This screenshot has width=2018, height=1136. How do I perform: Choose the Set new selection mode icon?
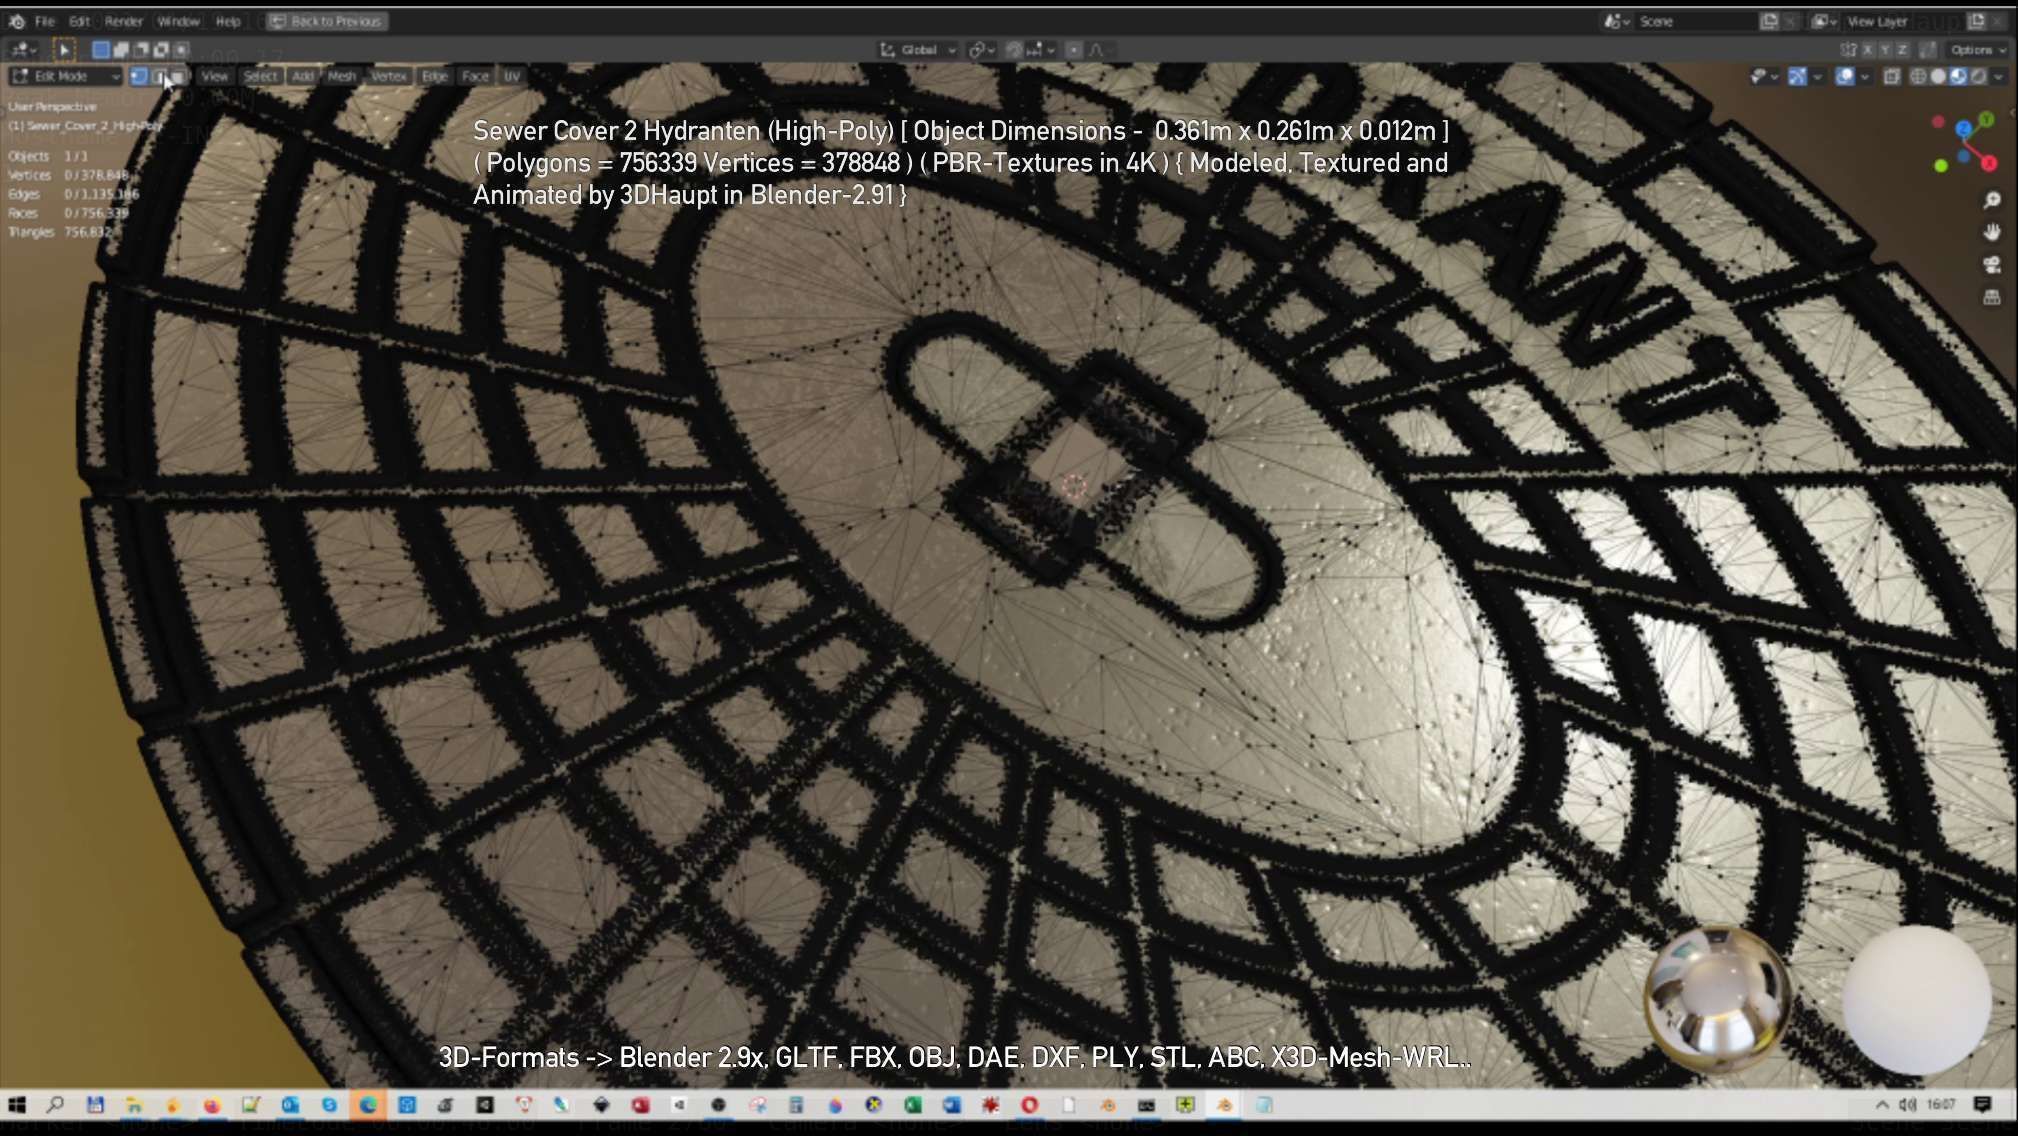pos(101,49)
